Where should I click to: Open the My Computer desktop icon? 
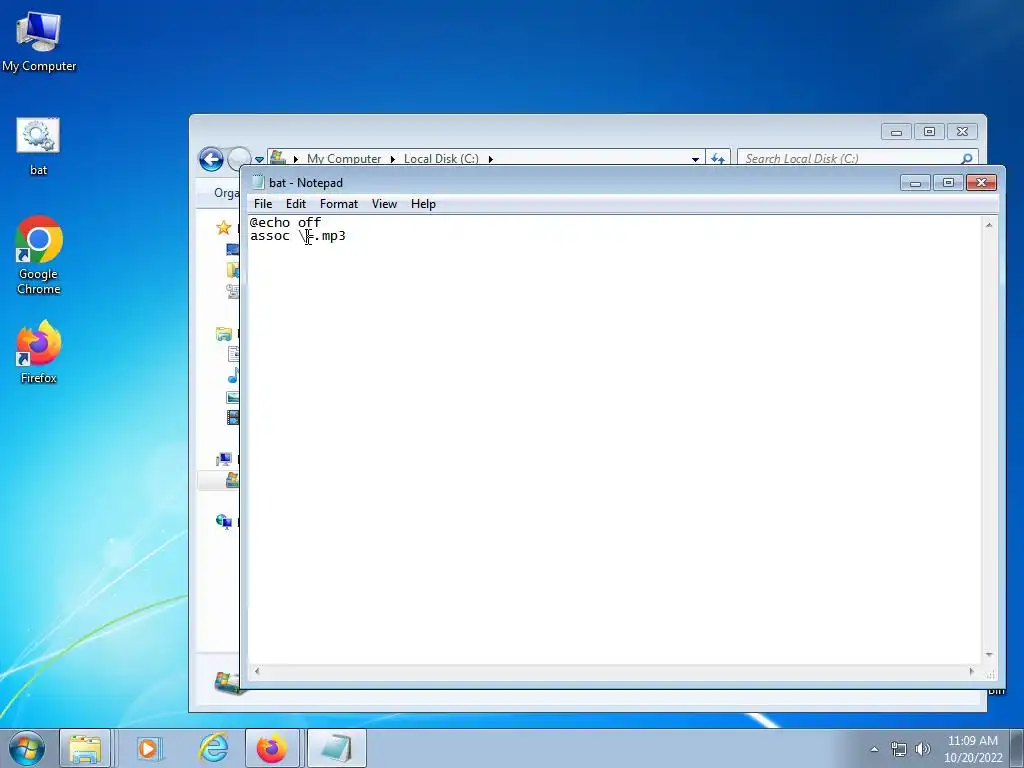click(x=39, y=41)
